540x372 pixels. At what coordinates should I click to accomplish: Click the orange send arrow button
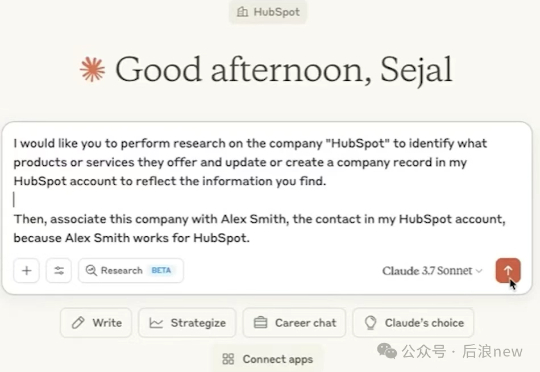click(x=508, y=270)
